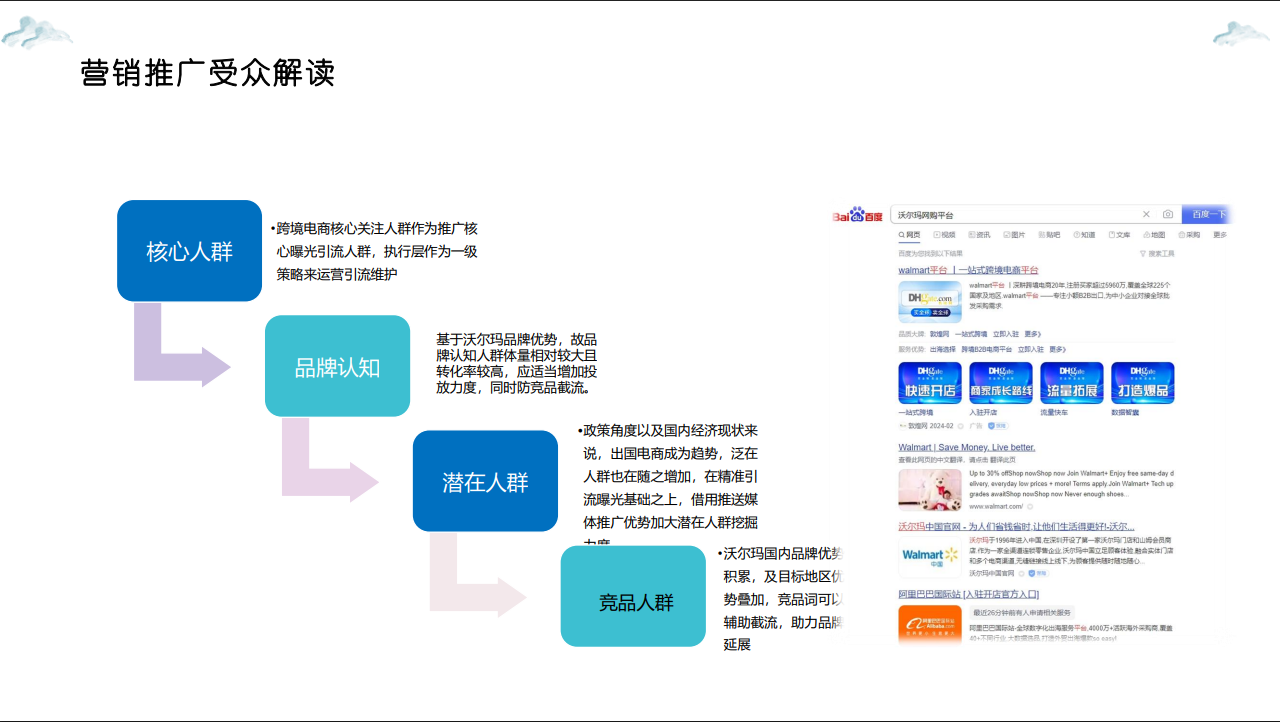Switch to the 文库 tab
Image resolution: width=1280 pixels, height=722 pixels.
pos(1120,235)
